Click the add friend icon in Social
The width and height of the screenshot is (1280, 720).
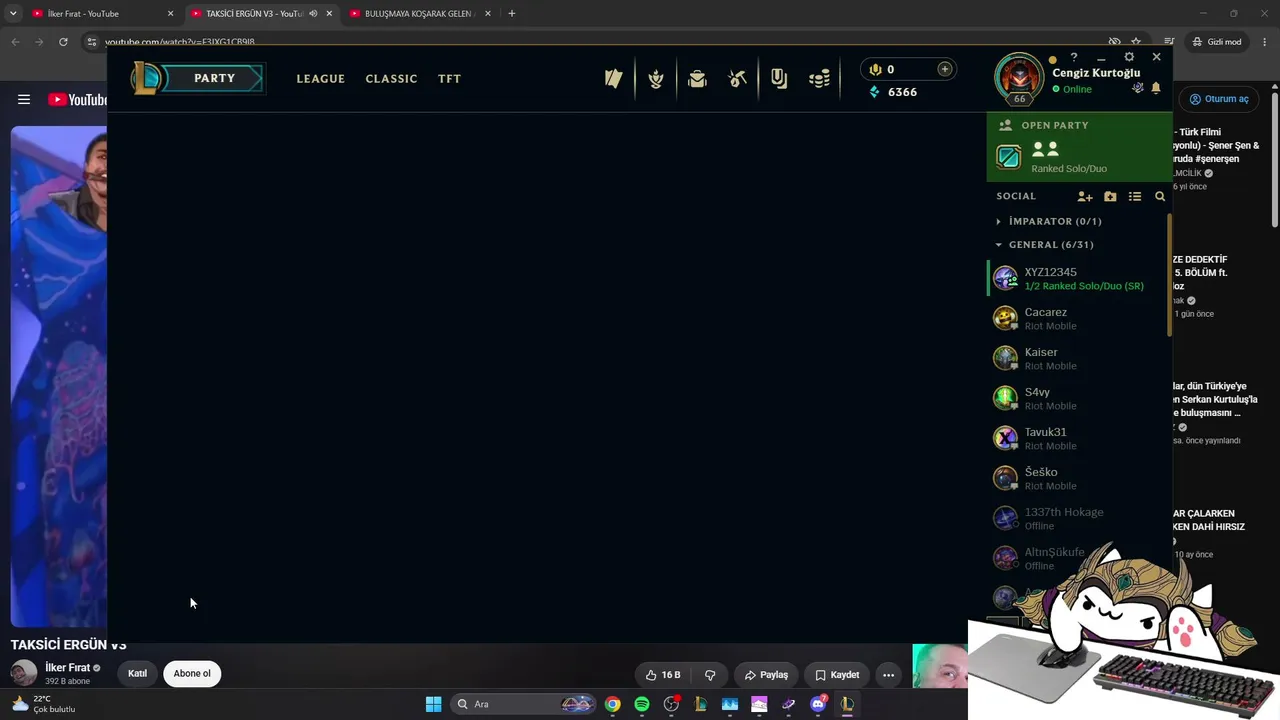[1085, 197]
